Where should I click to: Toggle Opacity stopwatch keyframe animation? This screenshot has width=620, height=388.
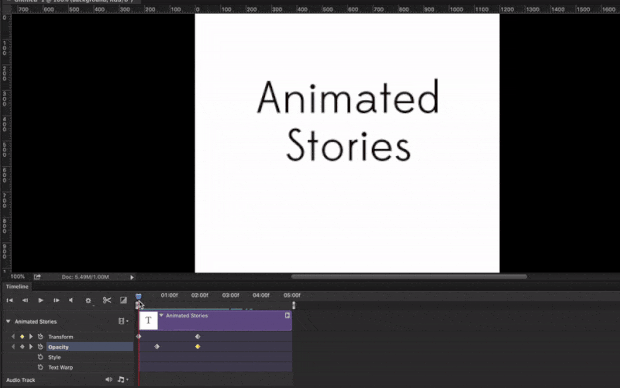pyautogui.click(x=40, y=347)
